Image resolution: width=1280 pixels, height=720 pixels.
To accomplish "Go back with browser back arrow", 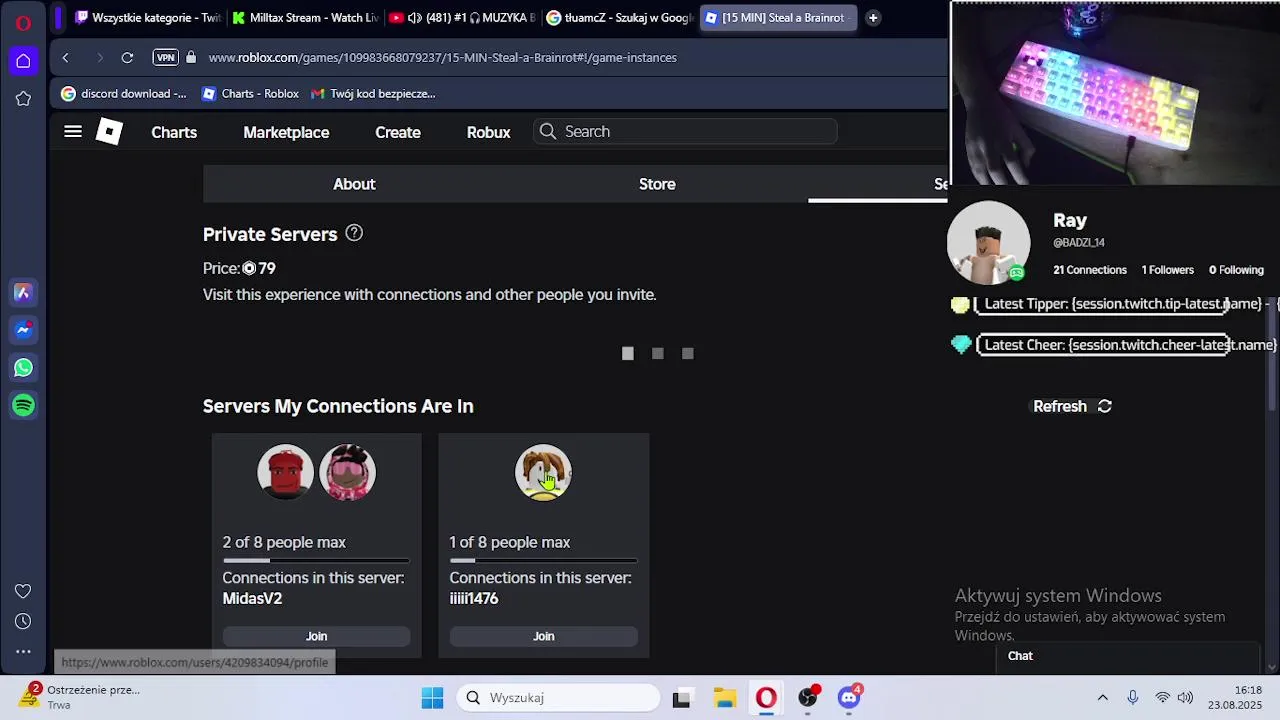I will [x=65, y=58].
